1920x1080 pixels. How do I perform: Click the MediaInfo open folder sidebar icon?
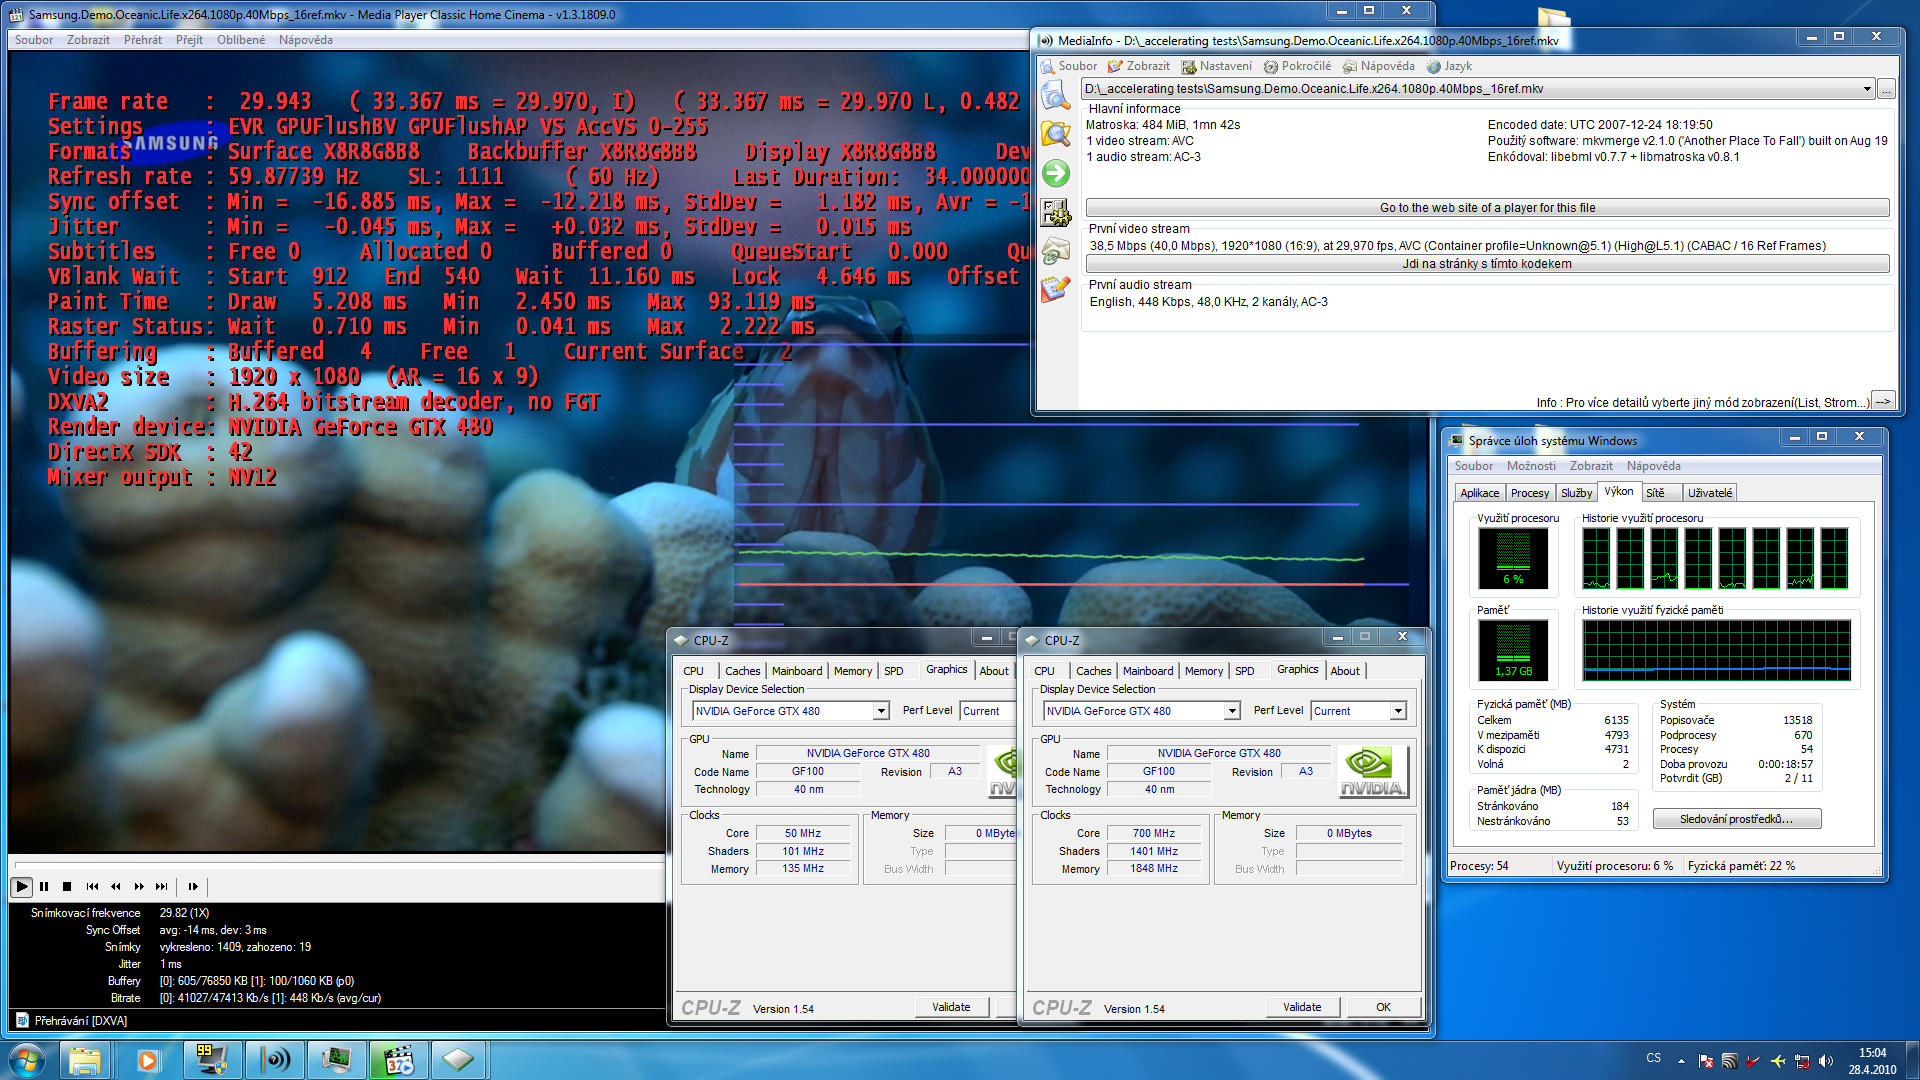(1055, 134)
